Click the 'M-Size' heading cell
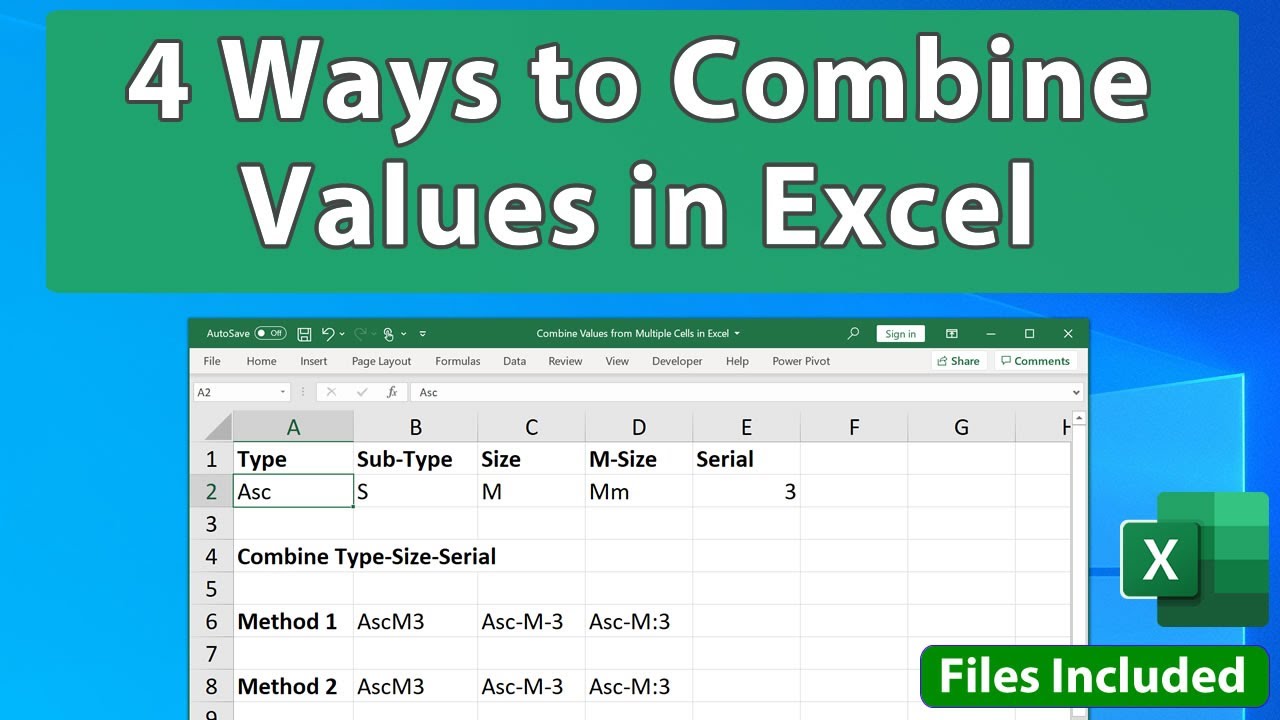This screenshot has width=1280, height=720. pyautogui.click(x=639, y=459)
